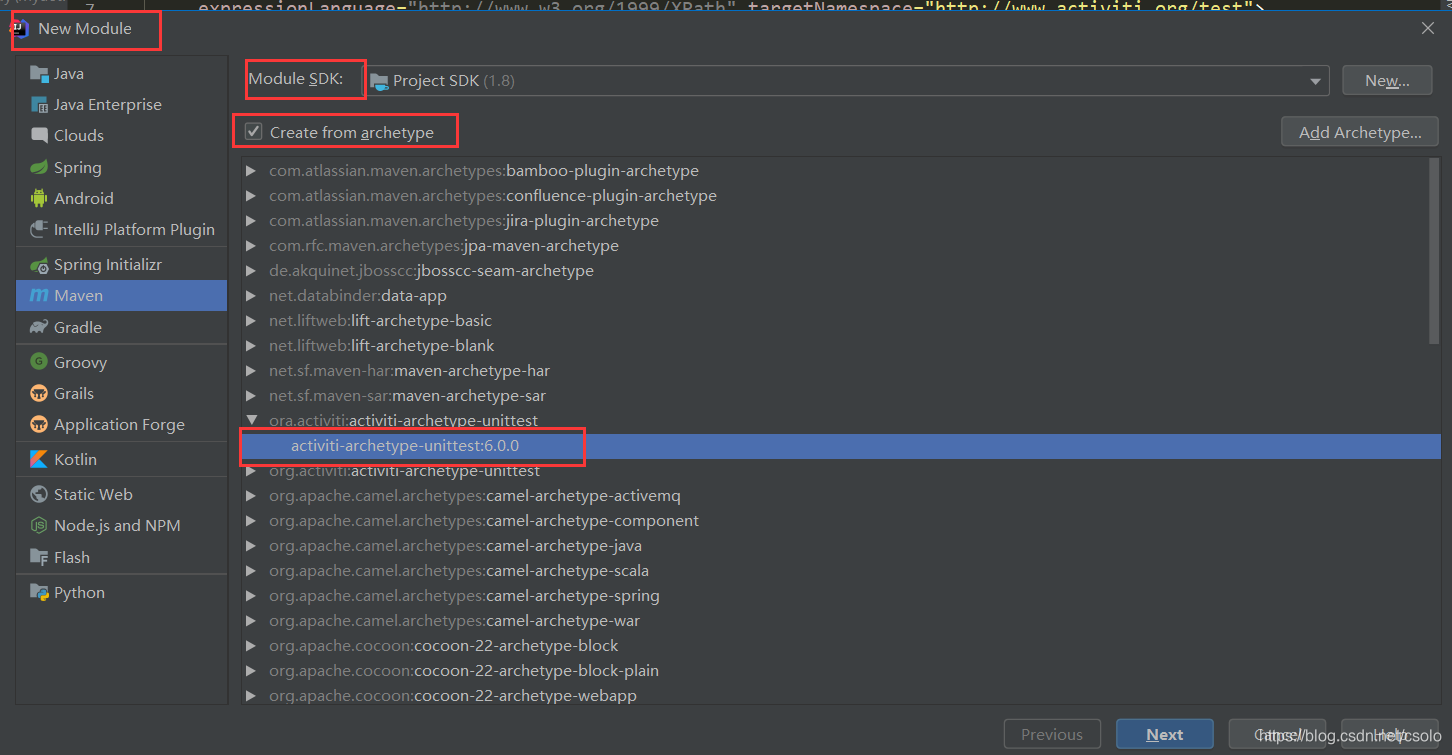Select the Node.js and NPM icon
Image resolution: width=1452 pixels, height=755 pixels.
[39, 525]
